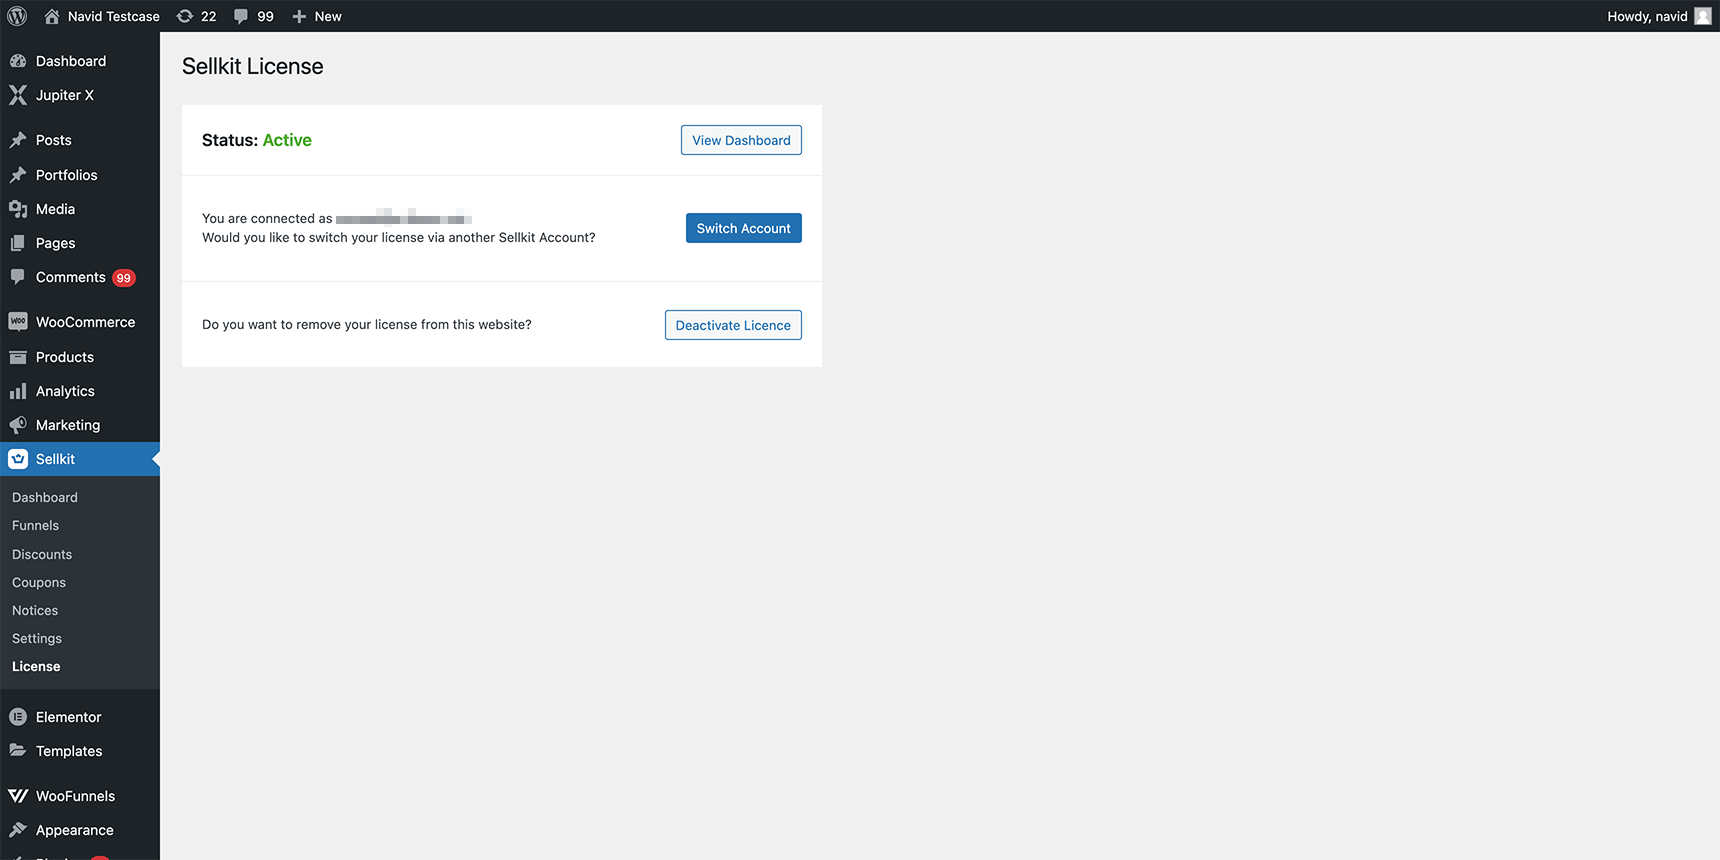
Task: Open the Sellkit Dashboard submenu
Action: click(x=45, y=497)
